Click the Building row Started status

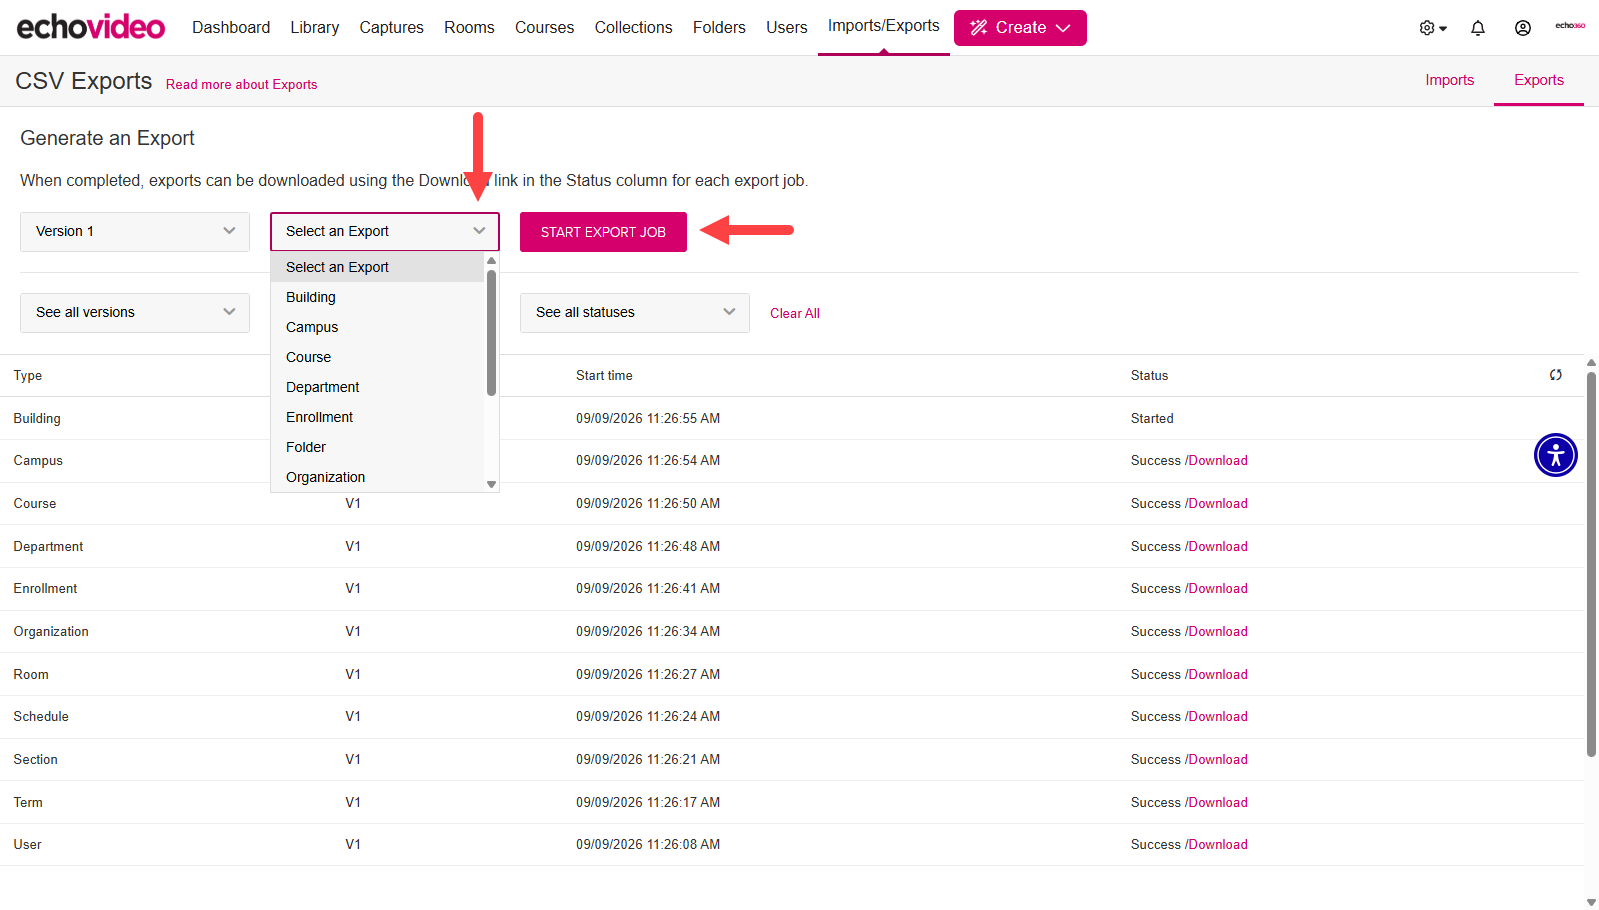tap(1152, 419)
